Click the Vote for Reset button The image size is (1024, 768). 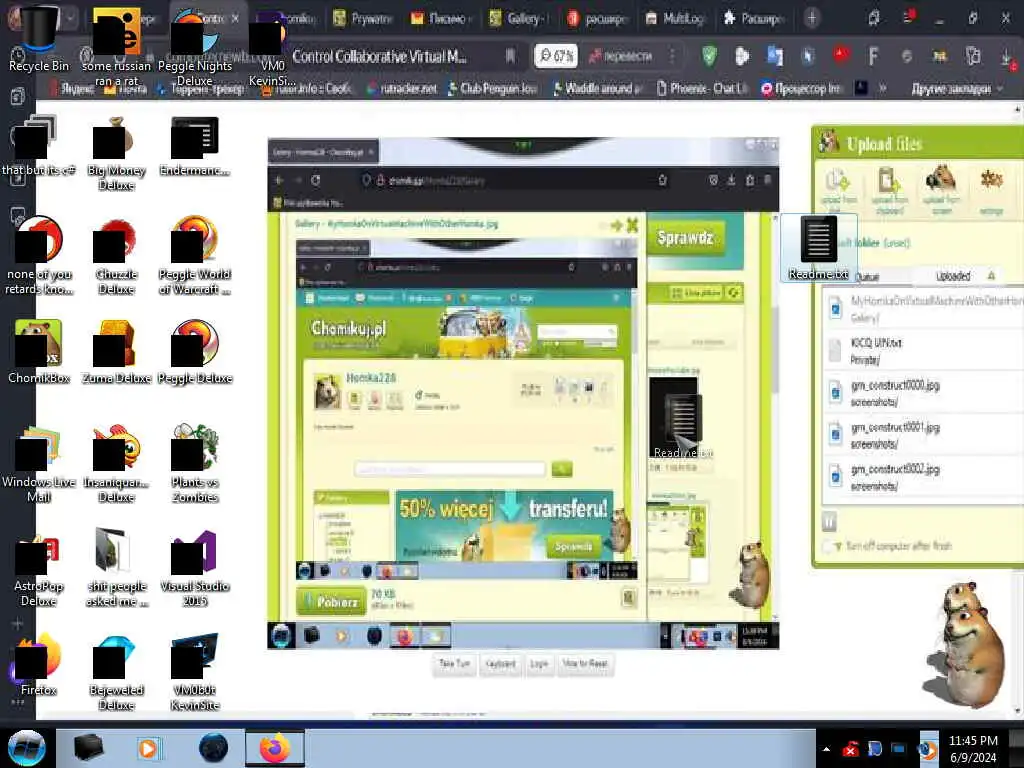click(x=585, y=664)
